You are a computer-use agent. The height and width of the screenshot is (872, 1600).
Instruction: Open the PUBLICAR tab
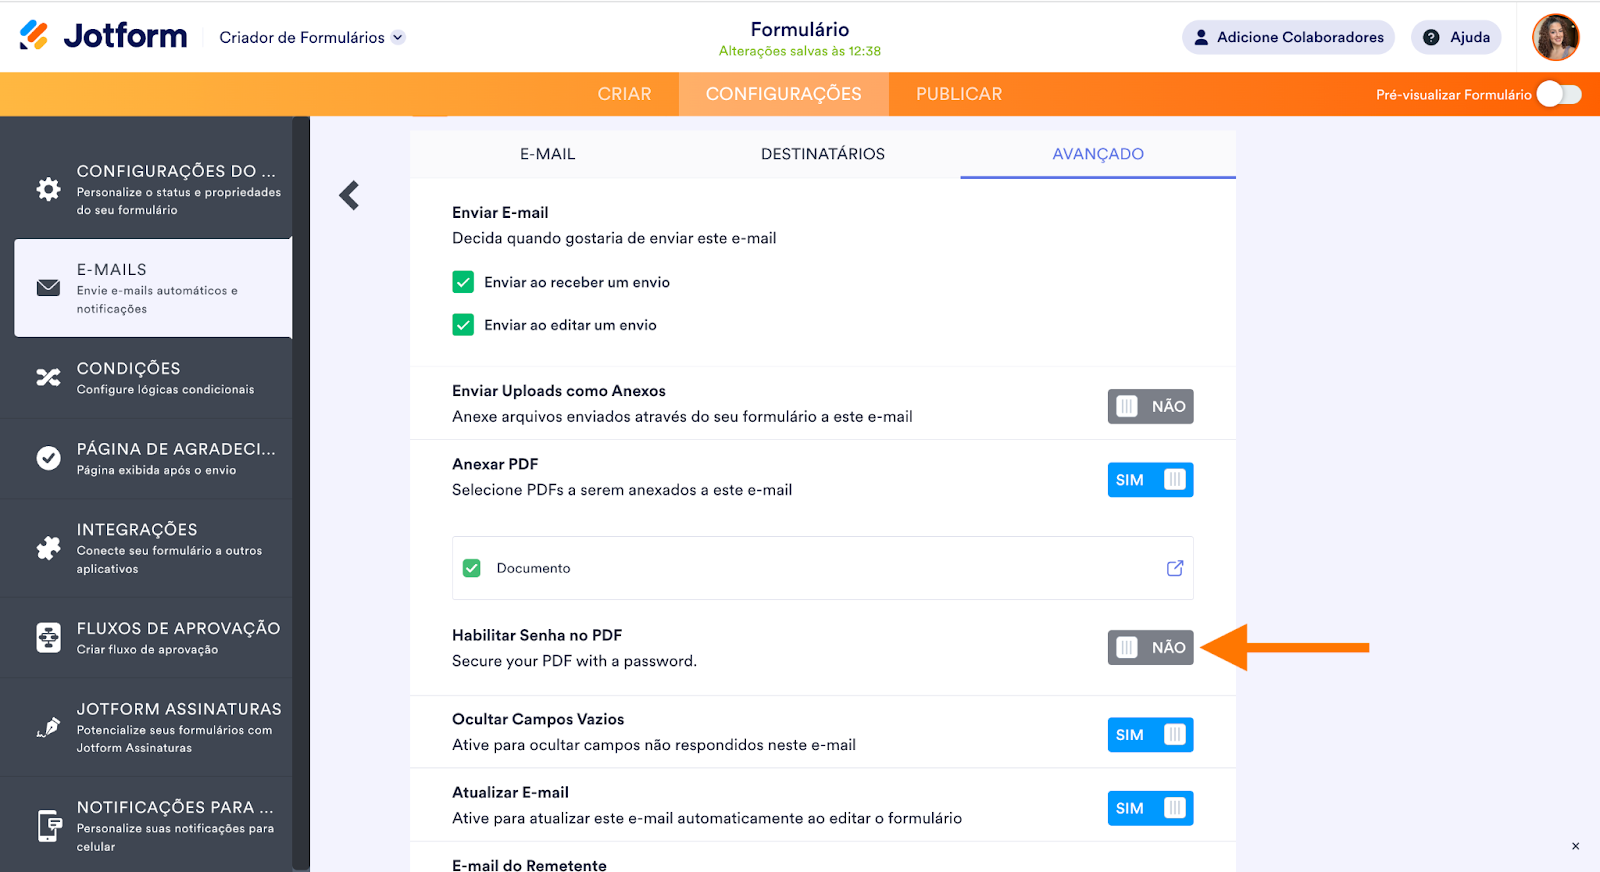point(958,94)
